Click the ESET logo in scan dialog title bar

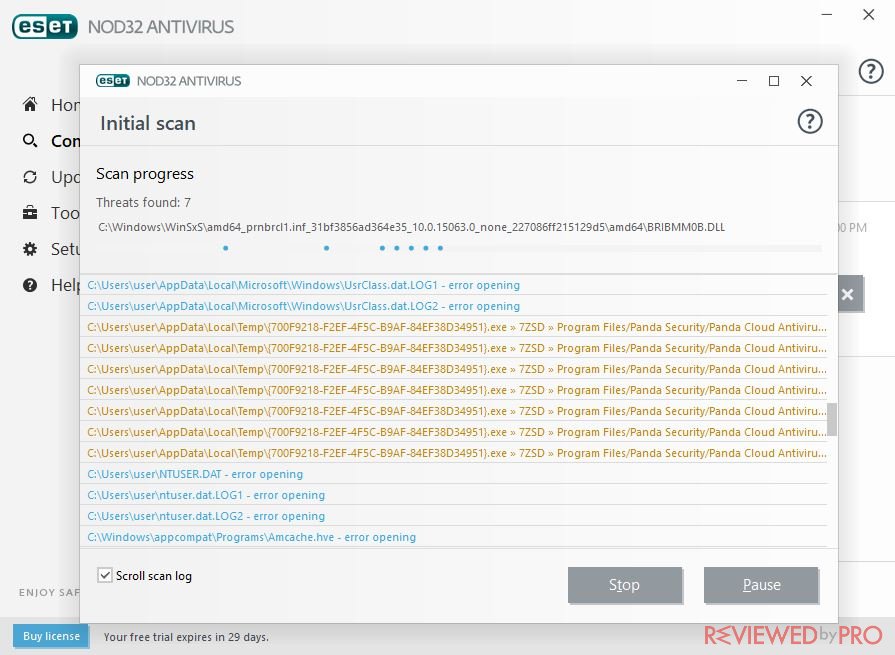pos(113,81)
